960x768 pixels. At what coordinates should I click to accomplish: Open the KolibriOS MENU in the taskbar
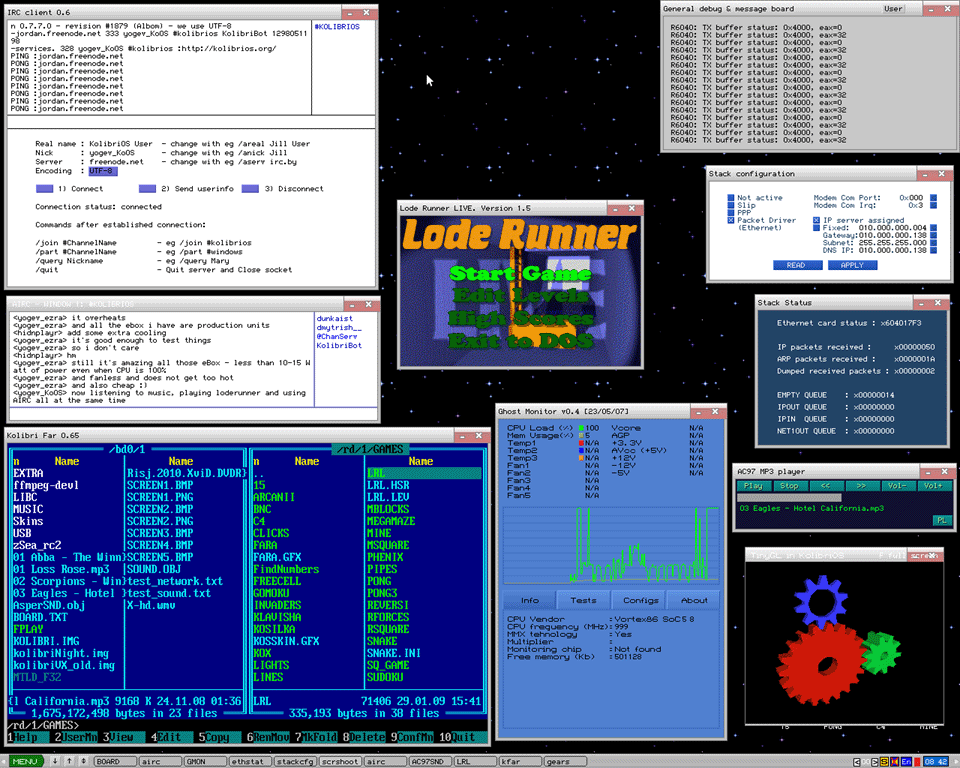click(x=25, y=761)
